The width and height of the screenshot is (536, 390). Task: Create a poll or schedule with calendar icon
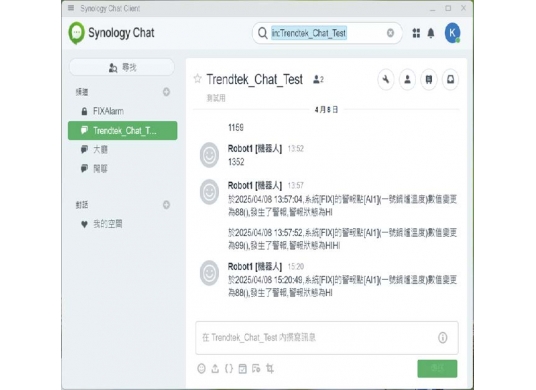point(242,368)
